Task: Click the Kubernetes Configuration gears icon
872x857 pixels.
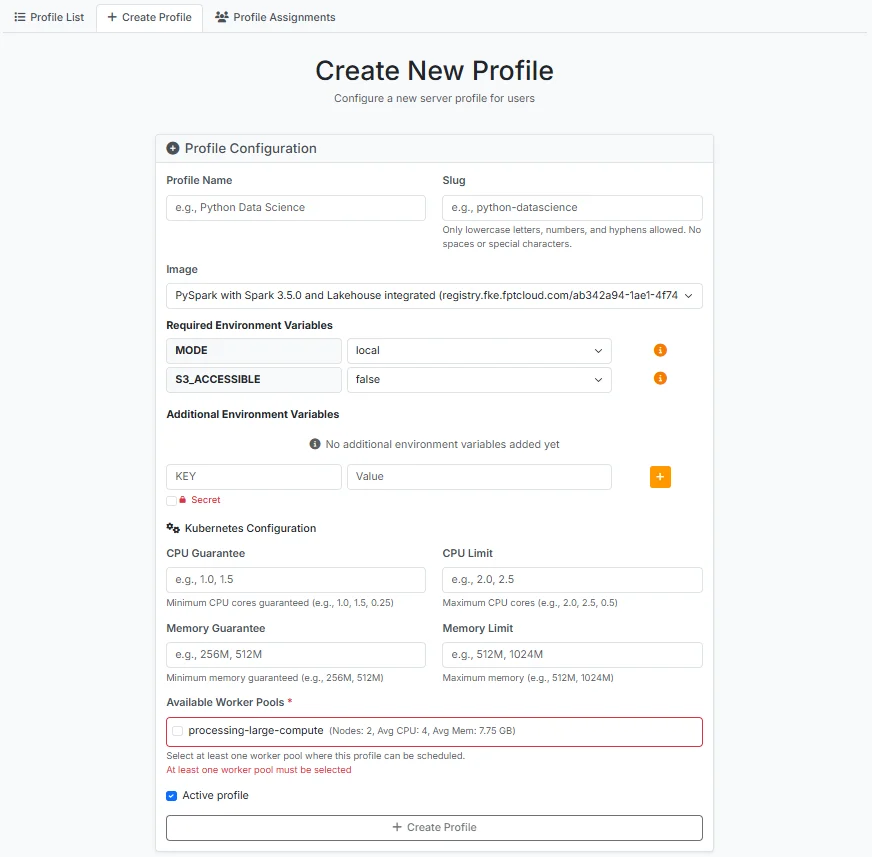Action: click(173, 528)
